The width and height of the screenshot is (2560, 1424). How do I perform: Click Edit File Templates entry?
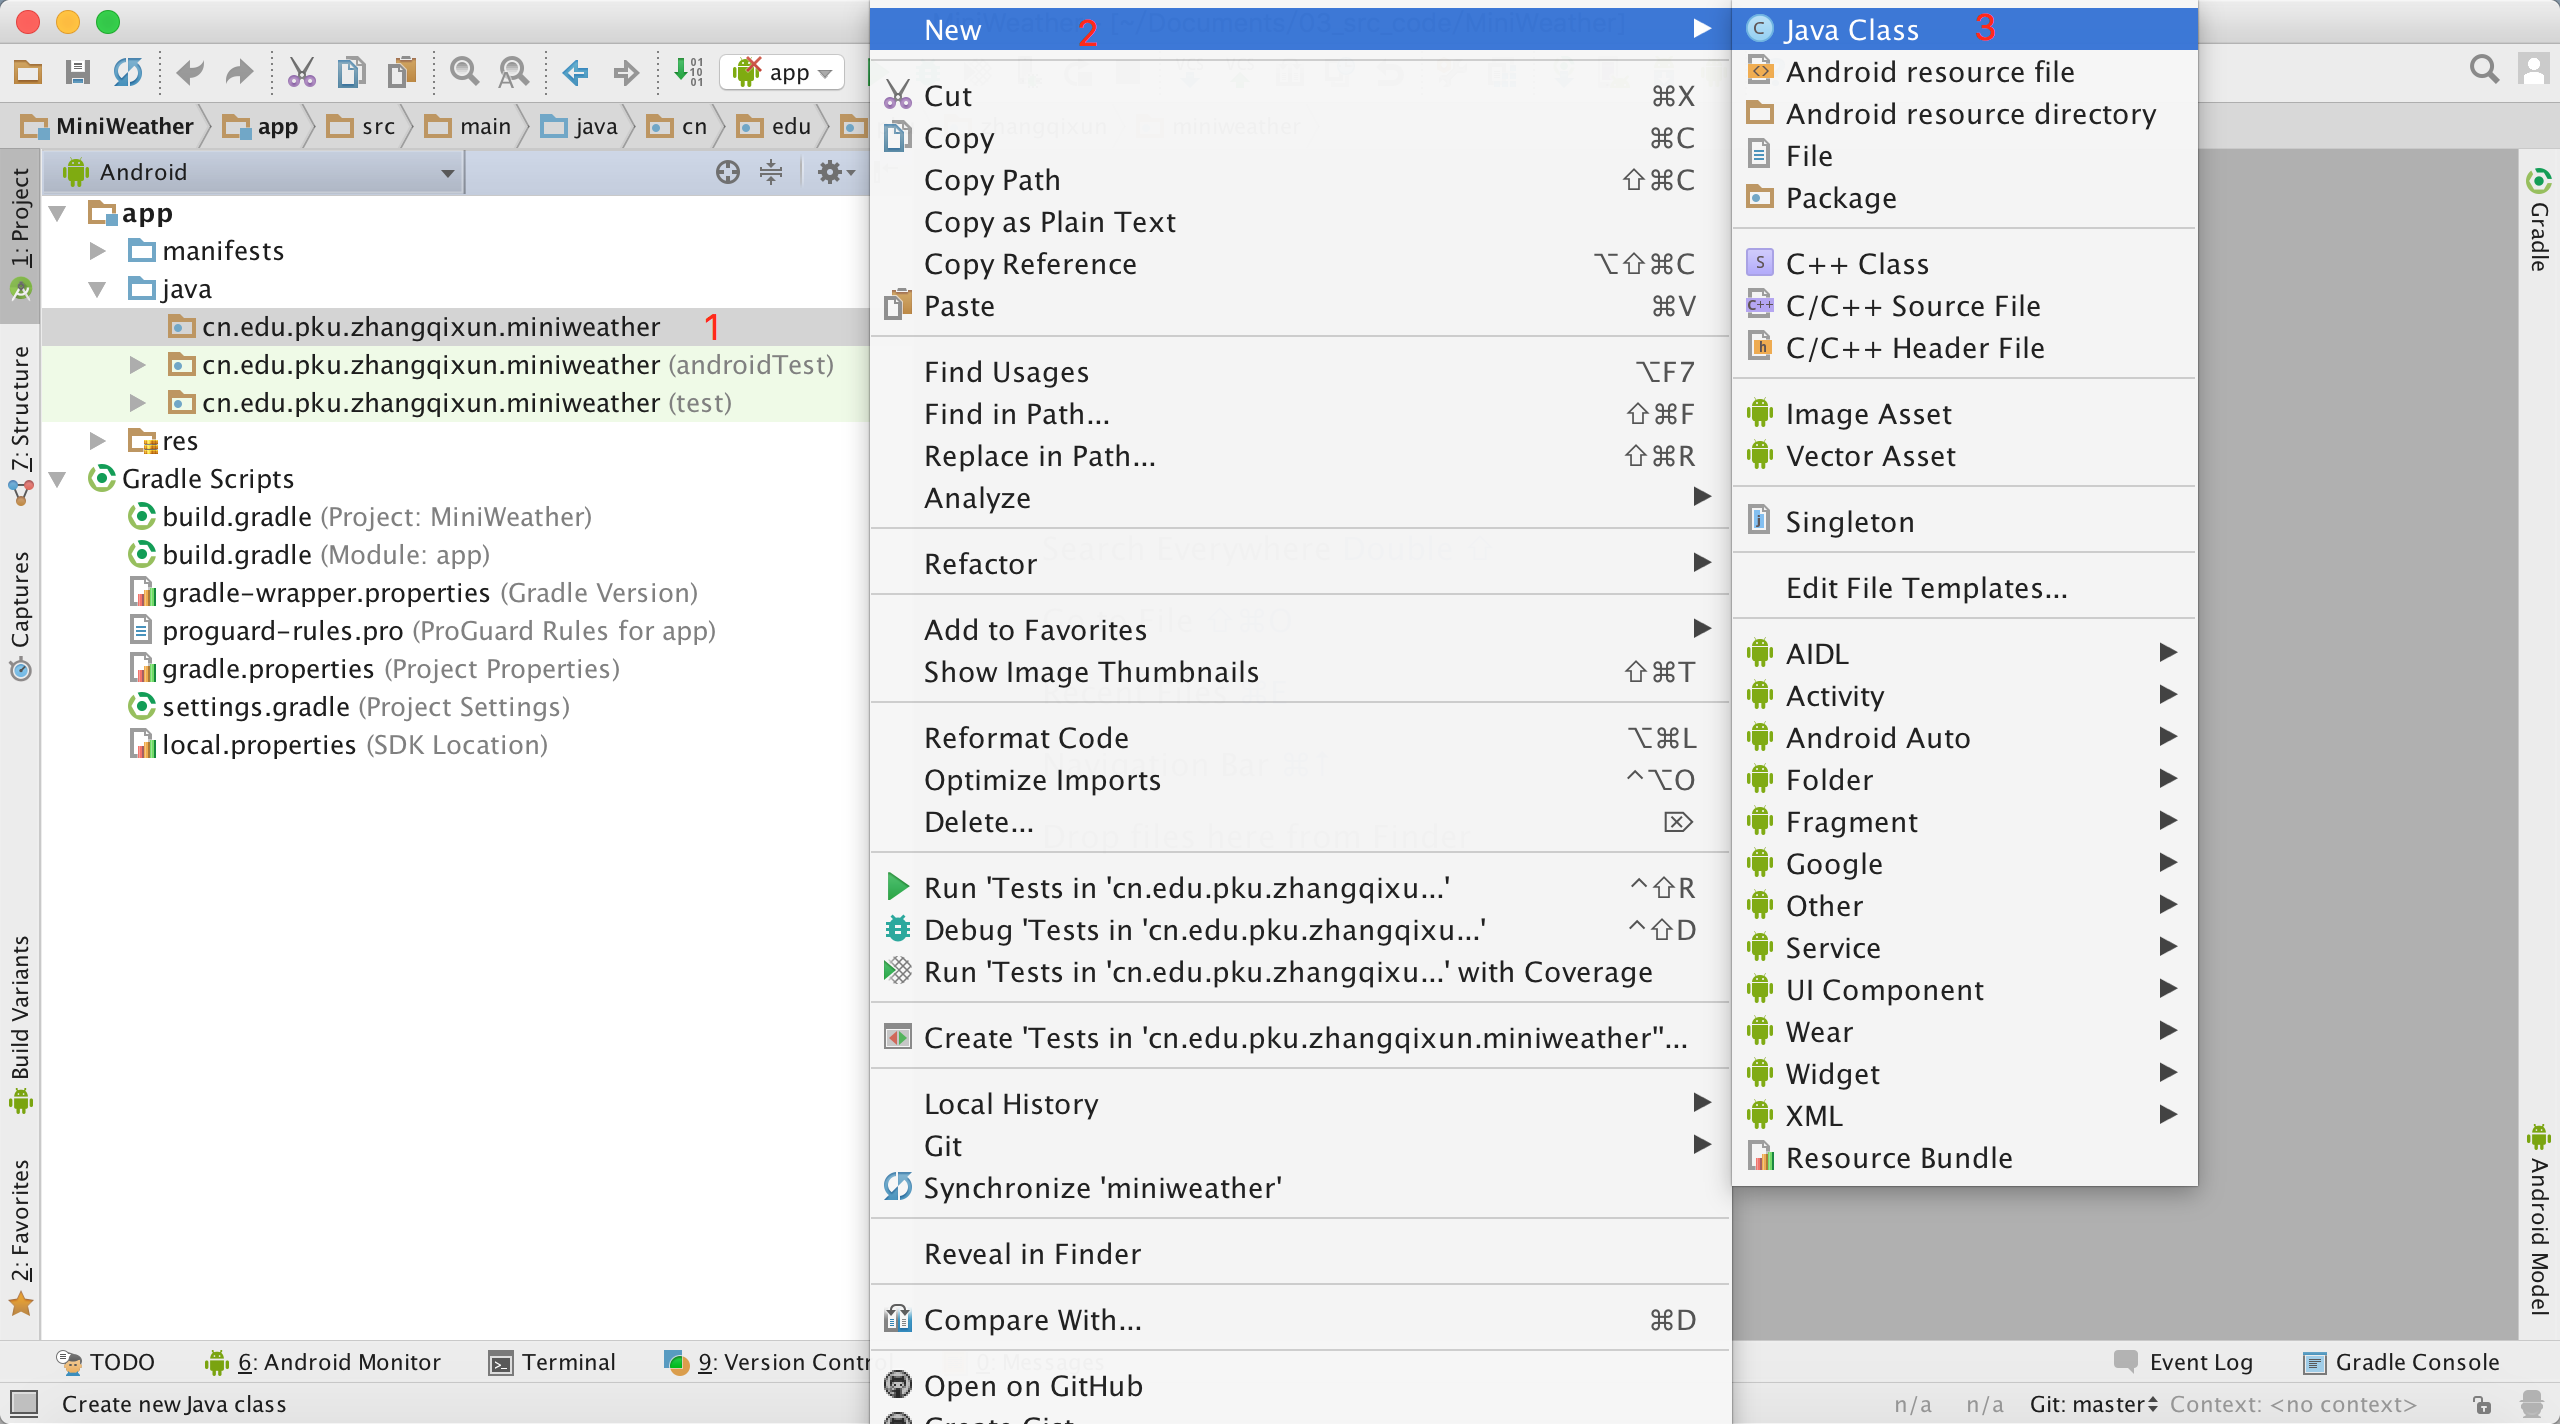click(1964, 588)
